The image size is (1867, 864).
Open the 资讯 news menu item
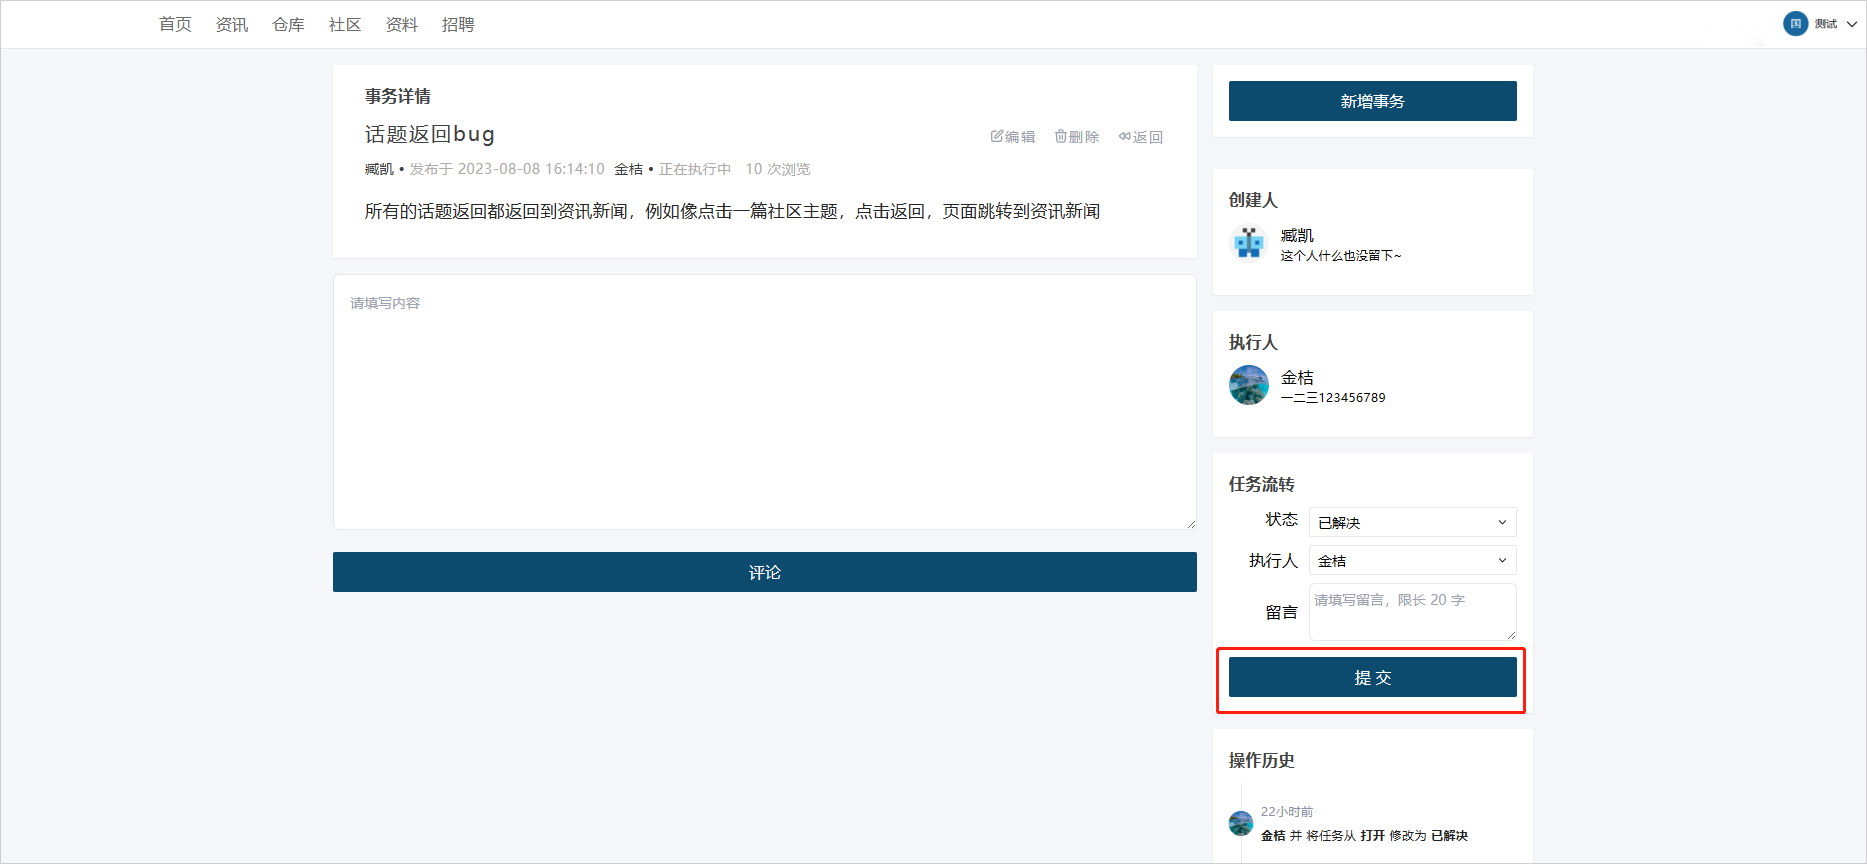click(x=232, y=24)
